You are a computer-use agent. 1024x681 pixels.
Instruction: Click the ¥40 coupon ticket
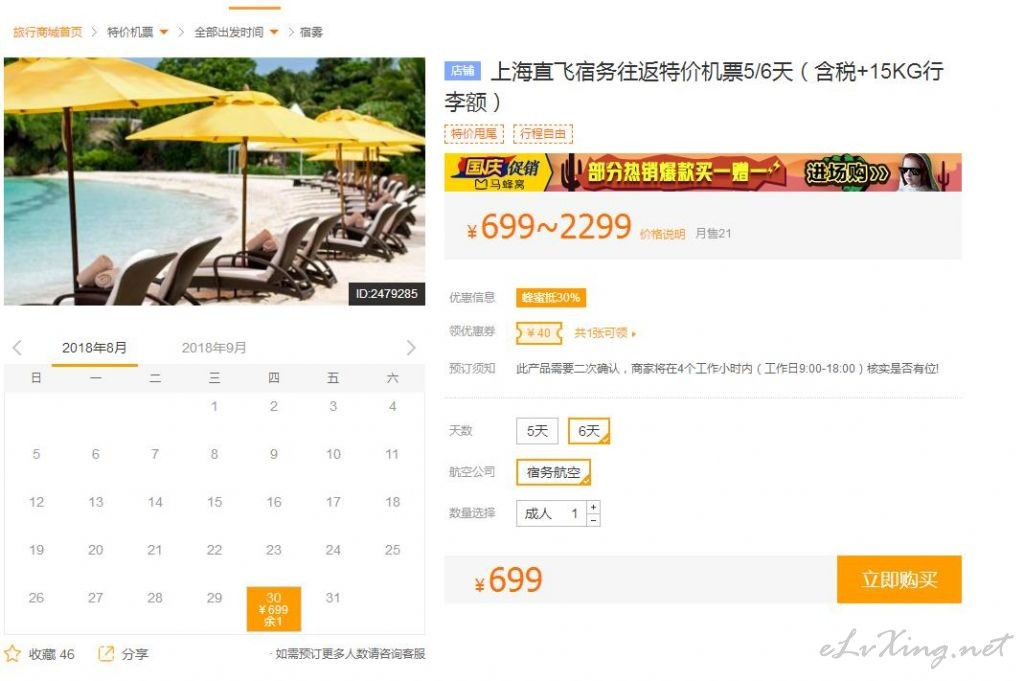pyautogui.click(x=539, y=333)
